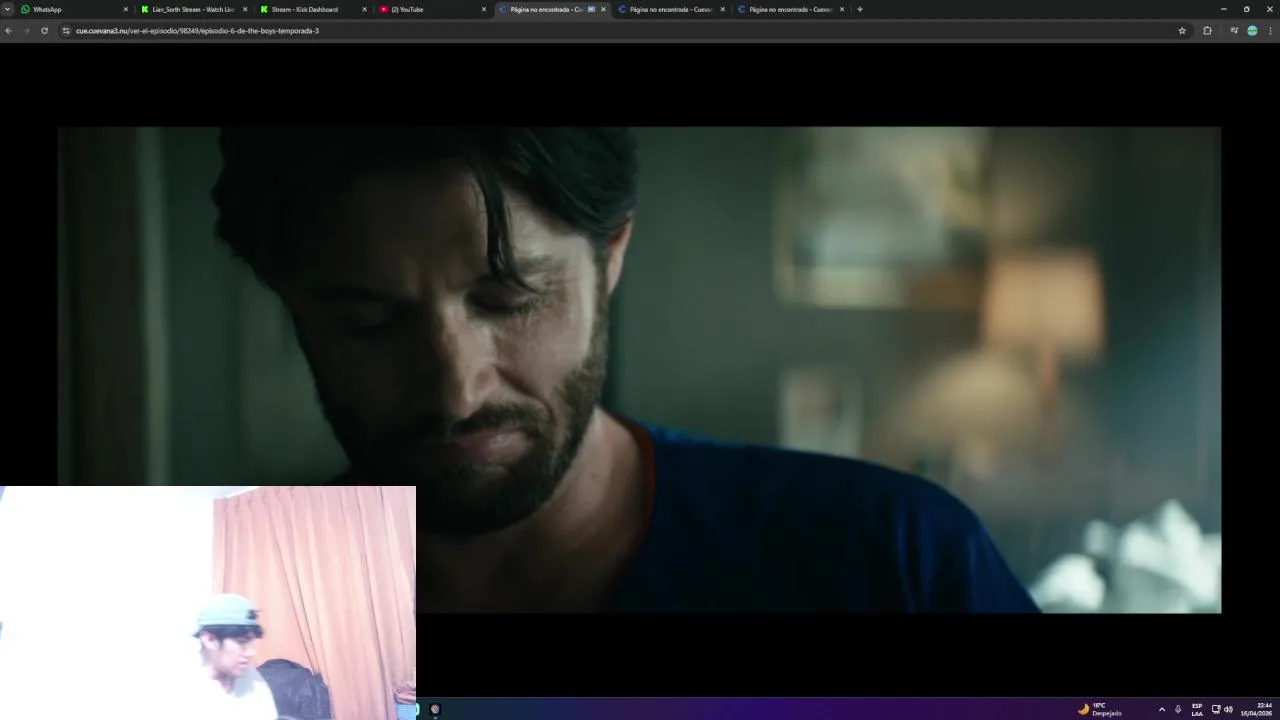Select the second Página no encontrada tab

click(x=671, y=9)
